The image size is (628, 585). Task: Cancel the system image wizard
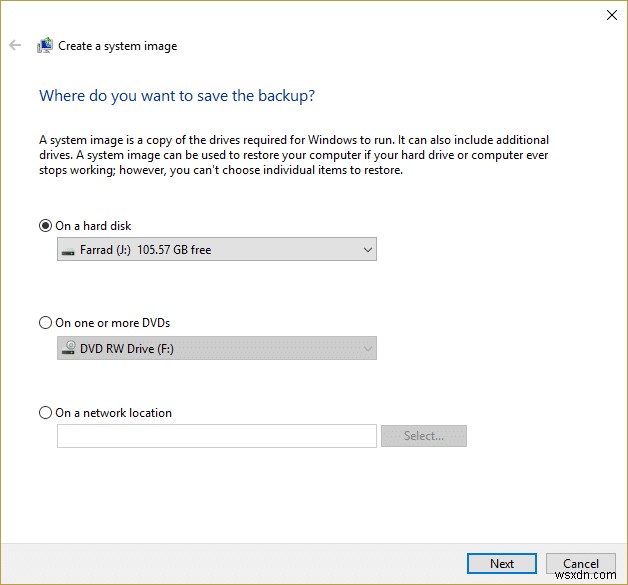pyautogui.click(x=581, y=563)
